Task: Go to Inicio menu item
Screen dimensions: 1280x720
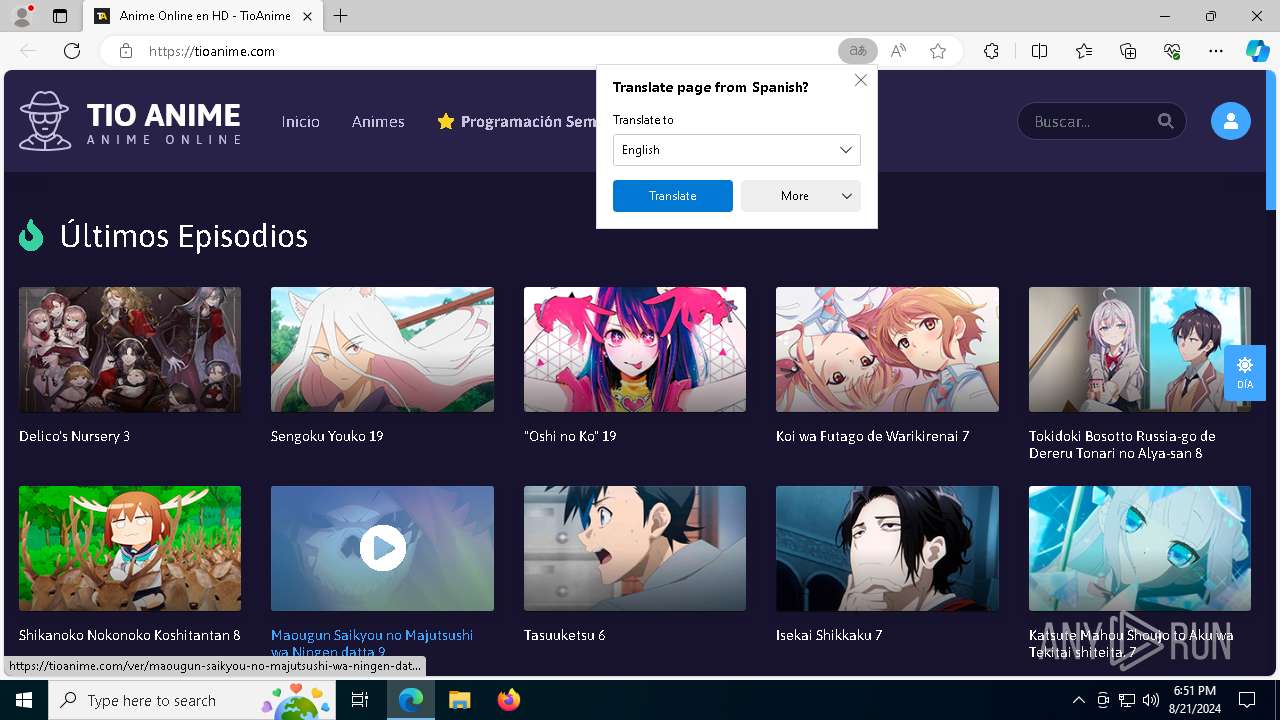Action: 301,121
